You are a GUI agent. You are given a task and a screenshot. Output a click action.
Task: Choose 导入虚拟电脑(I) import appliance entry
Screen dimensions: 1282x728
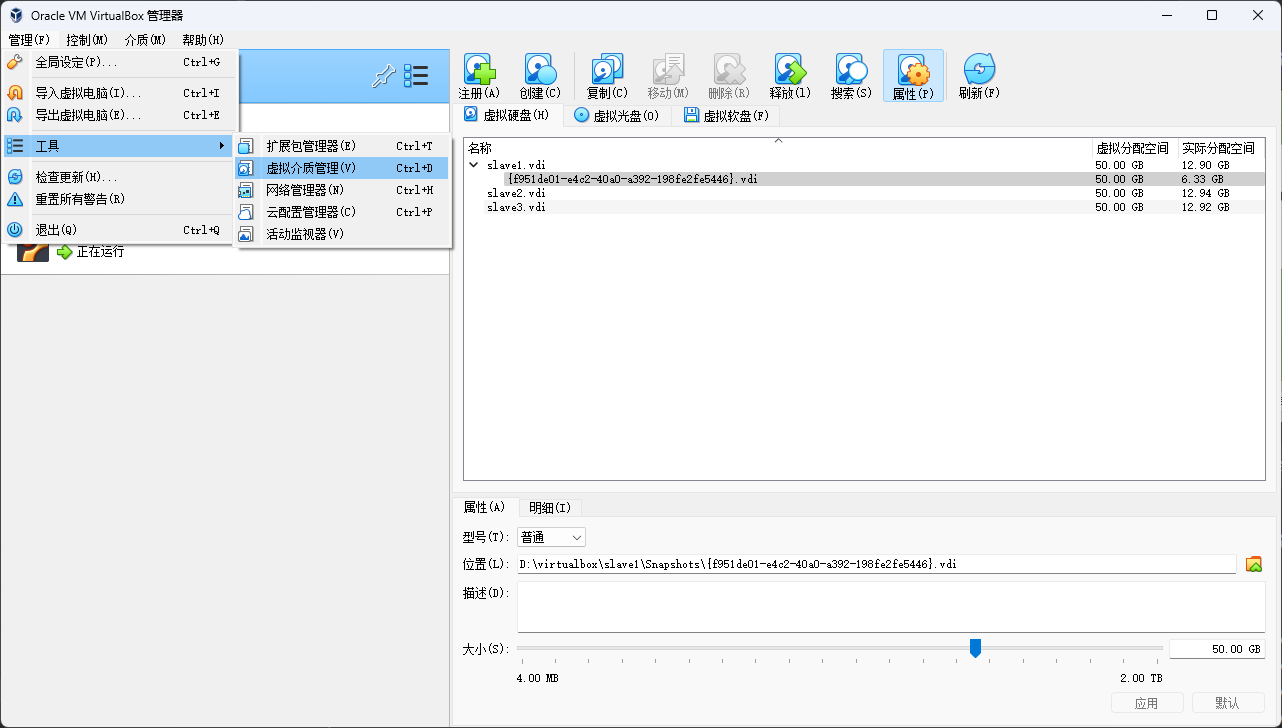point(120,93)
